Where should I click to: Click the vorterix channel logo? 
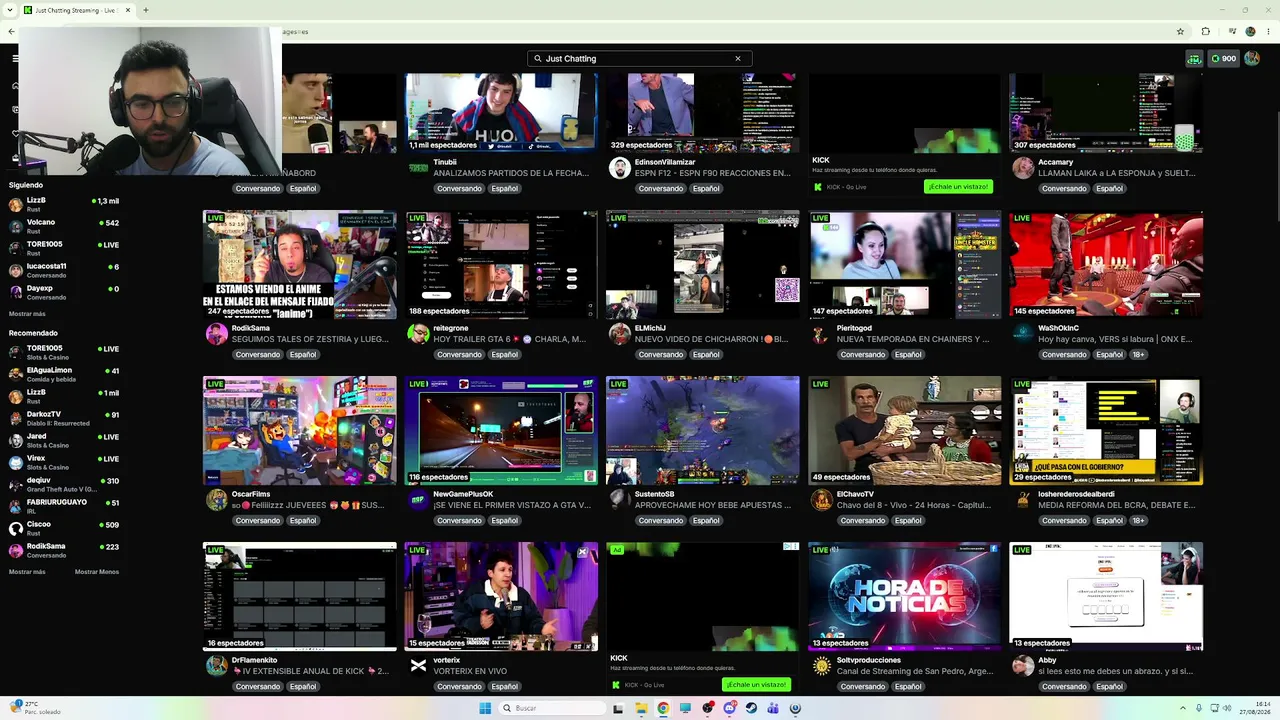(419, 666)
